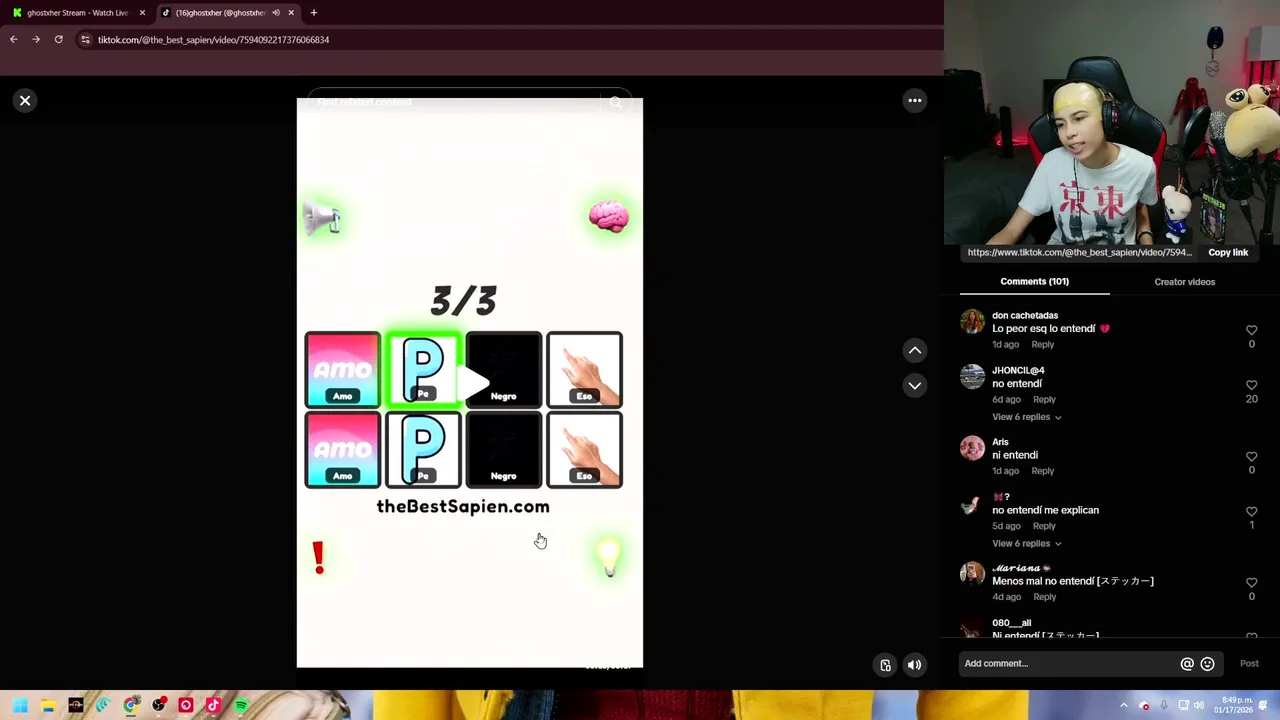Close the ghostxher Stream browser tab
The height and width of the screenshot is (720, 1280).
[142, 13]
